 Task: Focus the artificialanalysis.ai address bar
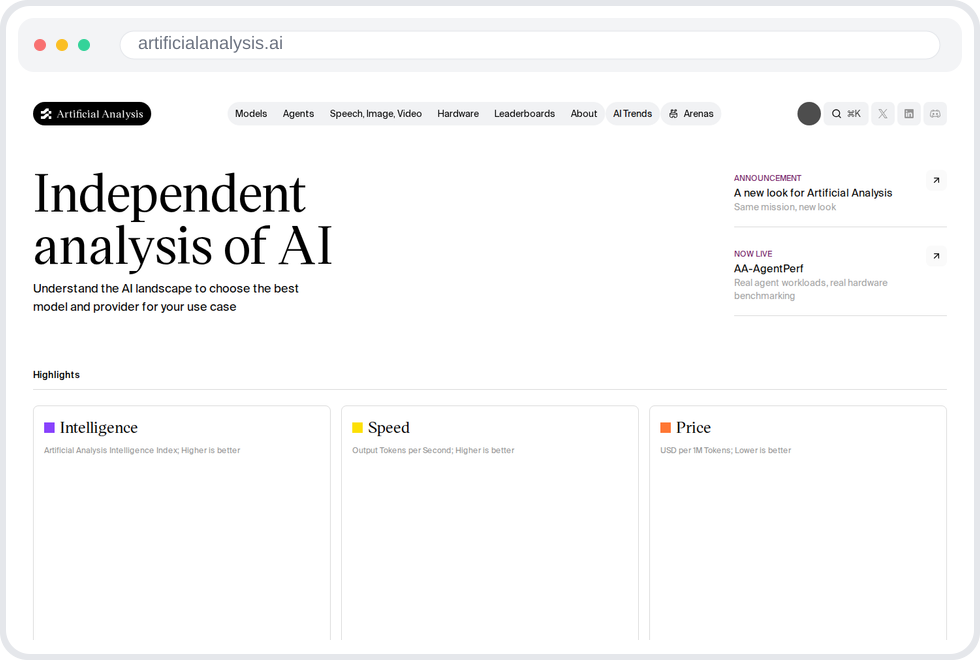coord(530,44)
